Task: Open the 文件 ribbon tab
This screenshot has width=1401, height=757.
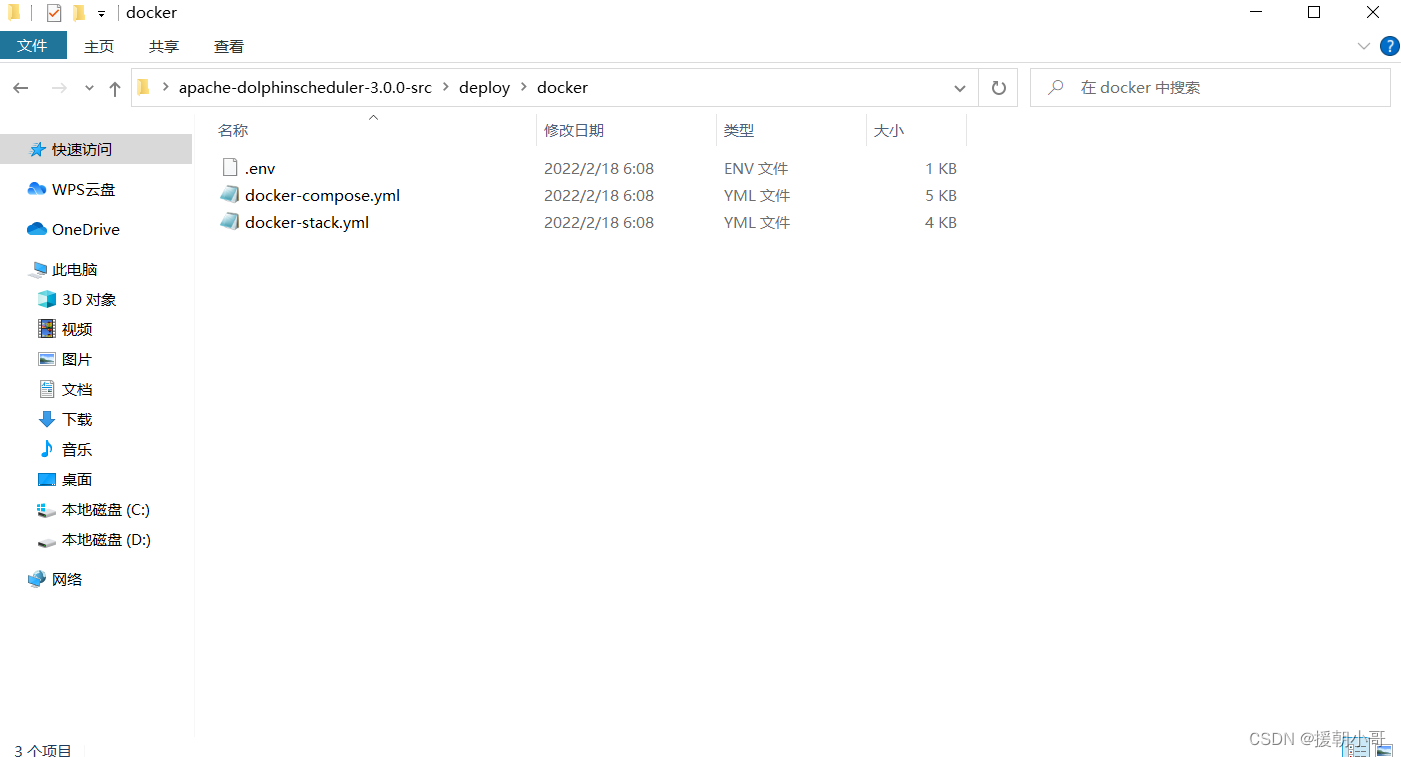Action: [x=33, y=46]
